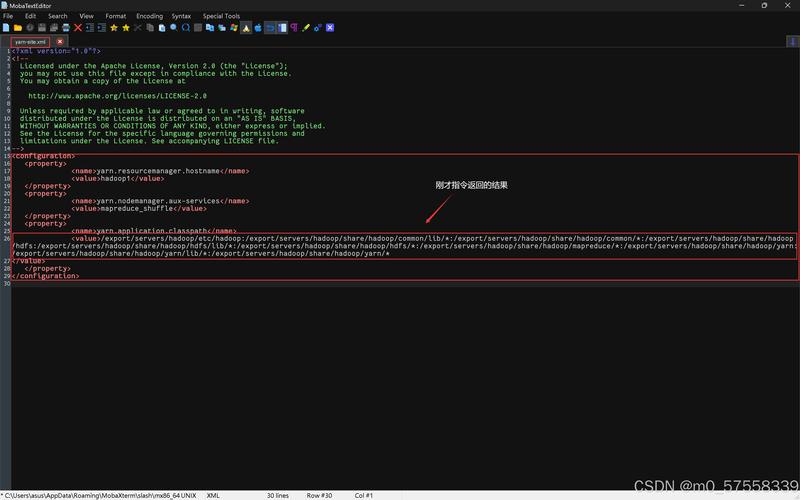This screenshot has height=500, width=800.
Task: Open the Format menu
Action: pos(116,16)
